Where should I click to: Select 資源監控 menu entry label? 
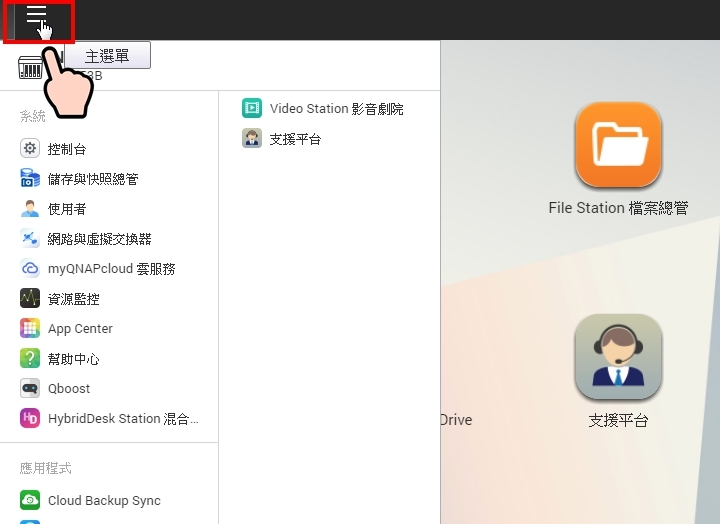point(73,299)
